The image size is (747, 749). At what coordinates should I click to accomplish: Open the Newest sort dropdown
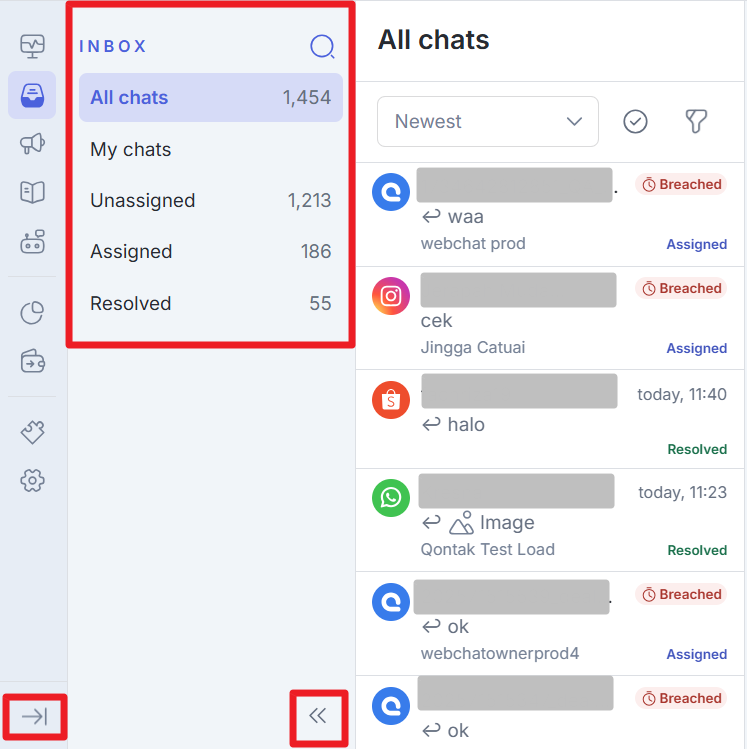(487, 122)
